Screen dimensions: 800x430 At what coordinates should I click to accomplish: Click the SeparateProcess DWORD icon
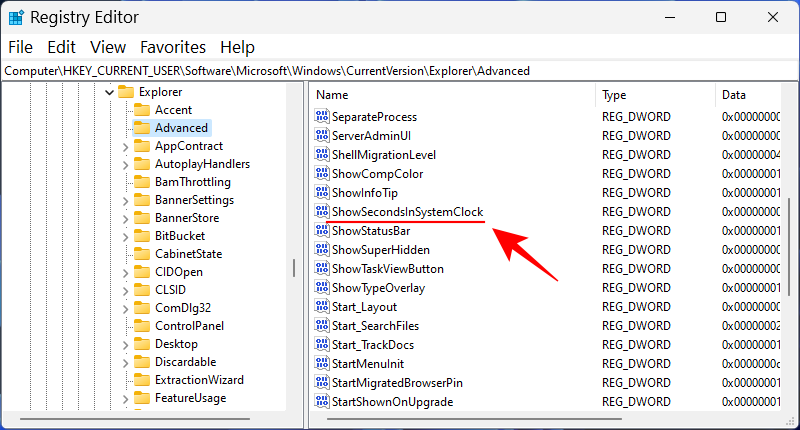coord(321,116)
